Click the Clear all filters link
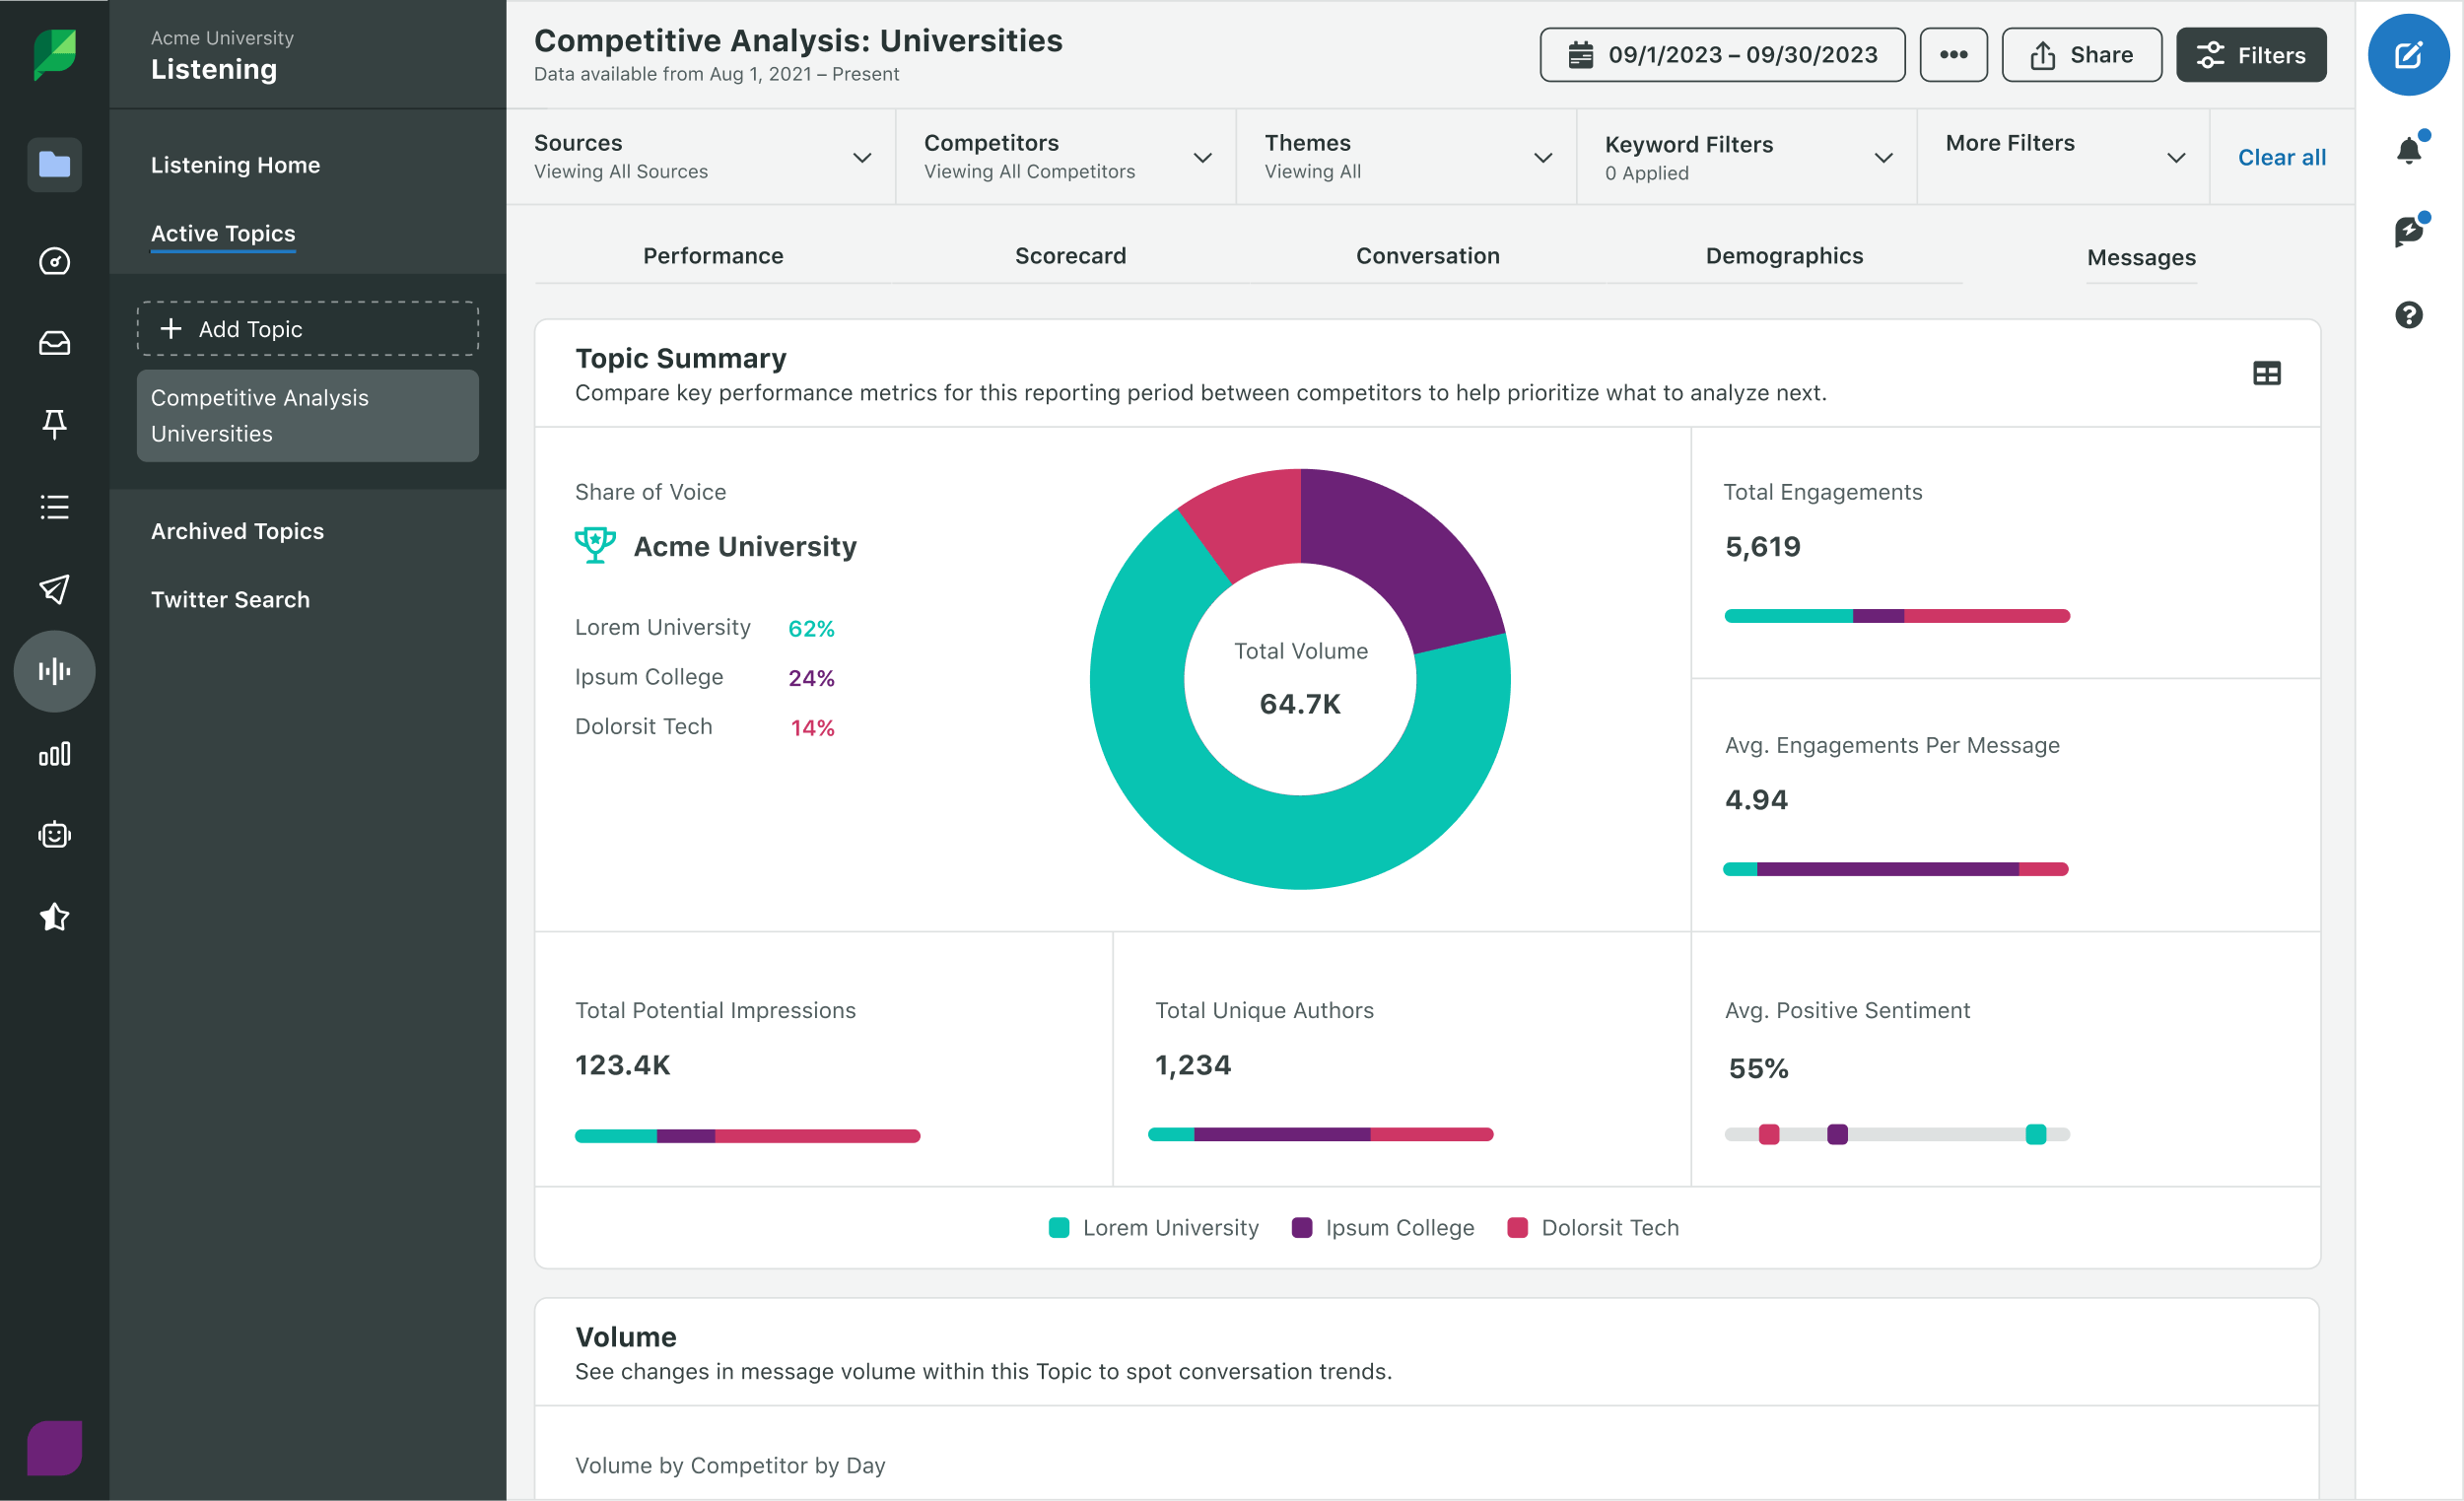The height and width of the screenshot is (1501, 2464). coord(2282,157)
